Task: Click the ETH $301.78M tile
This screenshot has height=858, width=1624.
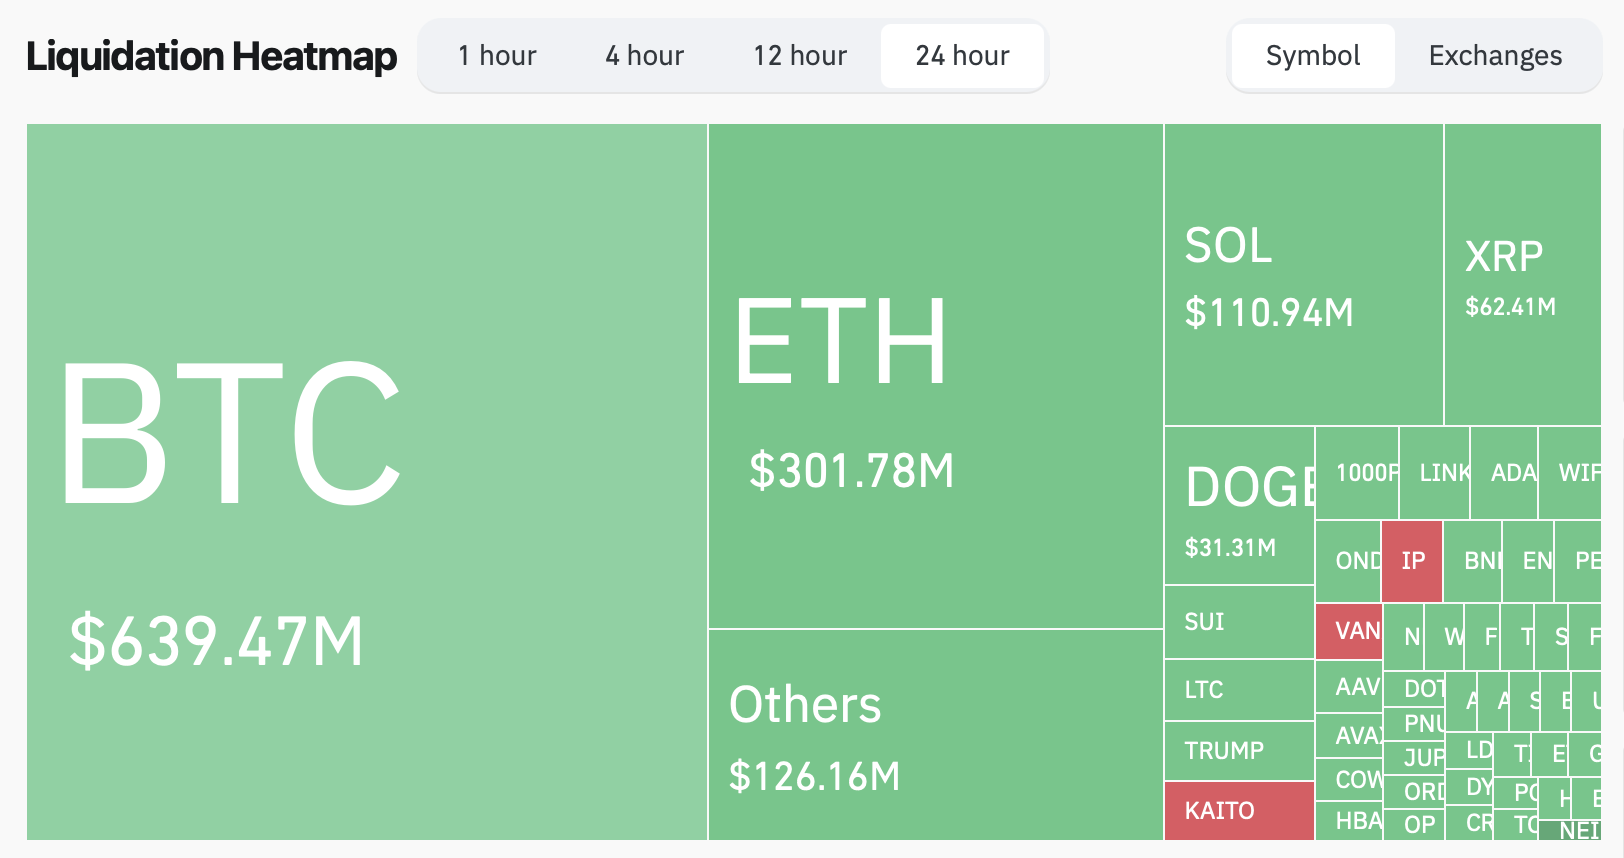Action: [x=936, y=376]
